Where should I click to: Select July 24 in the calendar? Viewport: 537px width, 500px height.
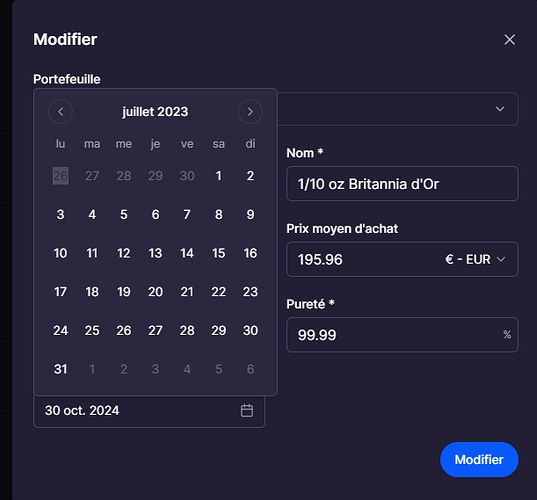[61, 331]
